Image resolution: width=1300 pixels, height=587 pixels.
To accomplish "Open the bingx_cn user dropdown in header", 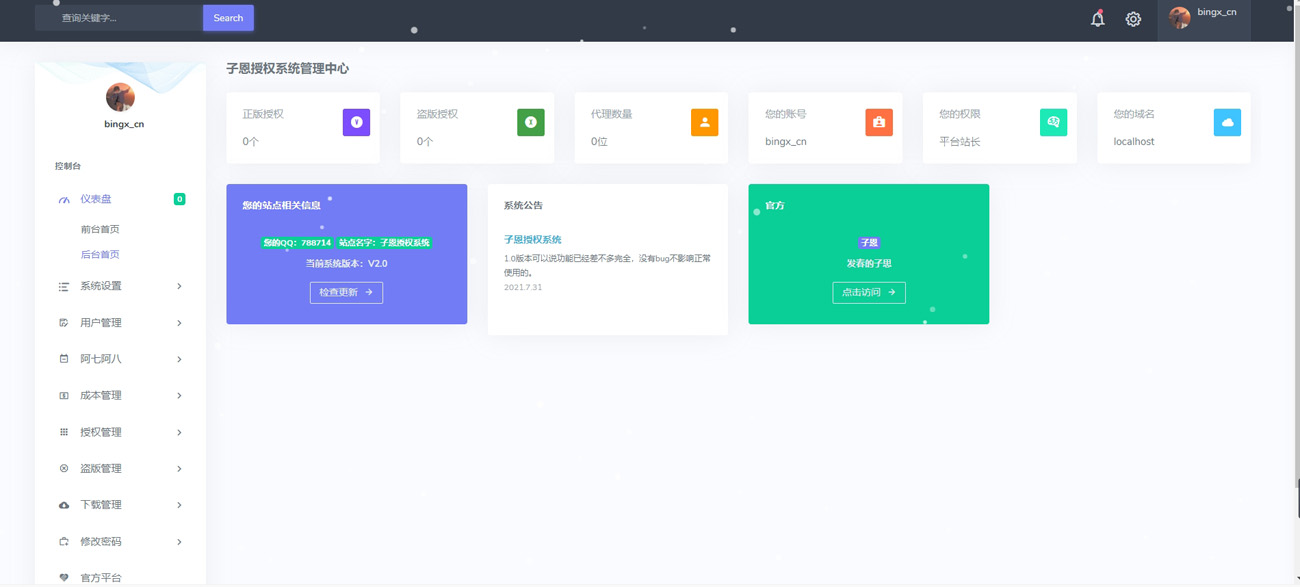I will click(x=1204, y=18).
